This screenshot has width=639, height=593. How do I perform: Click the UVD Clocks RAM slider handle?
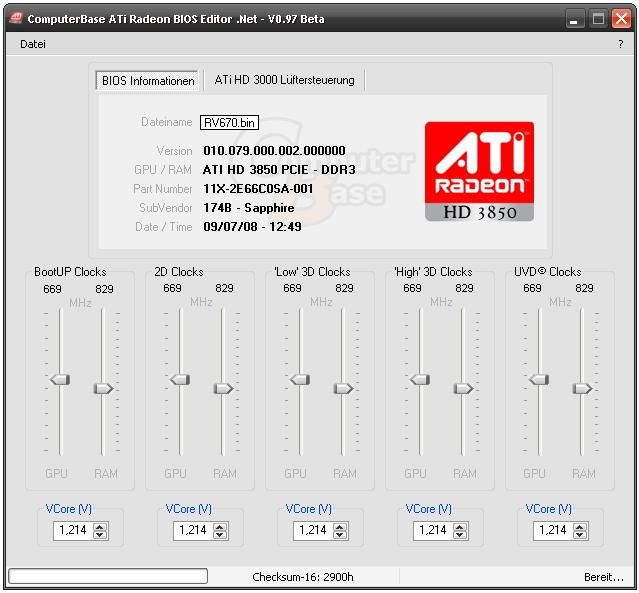(582, 388)
